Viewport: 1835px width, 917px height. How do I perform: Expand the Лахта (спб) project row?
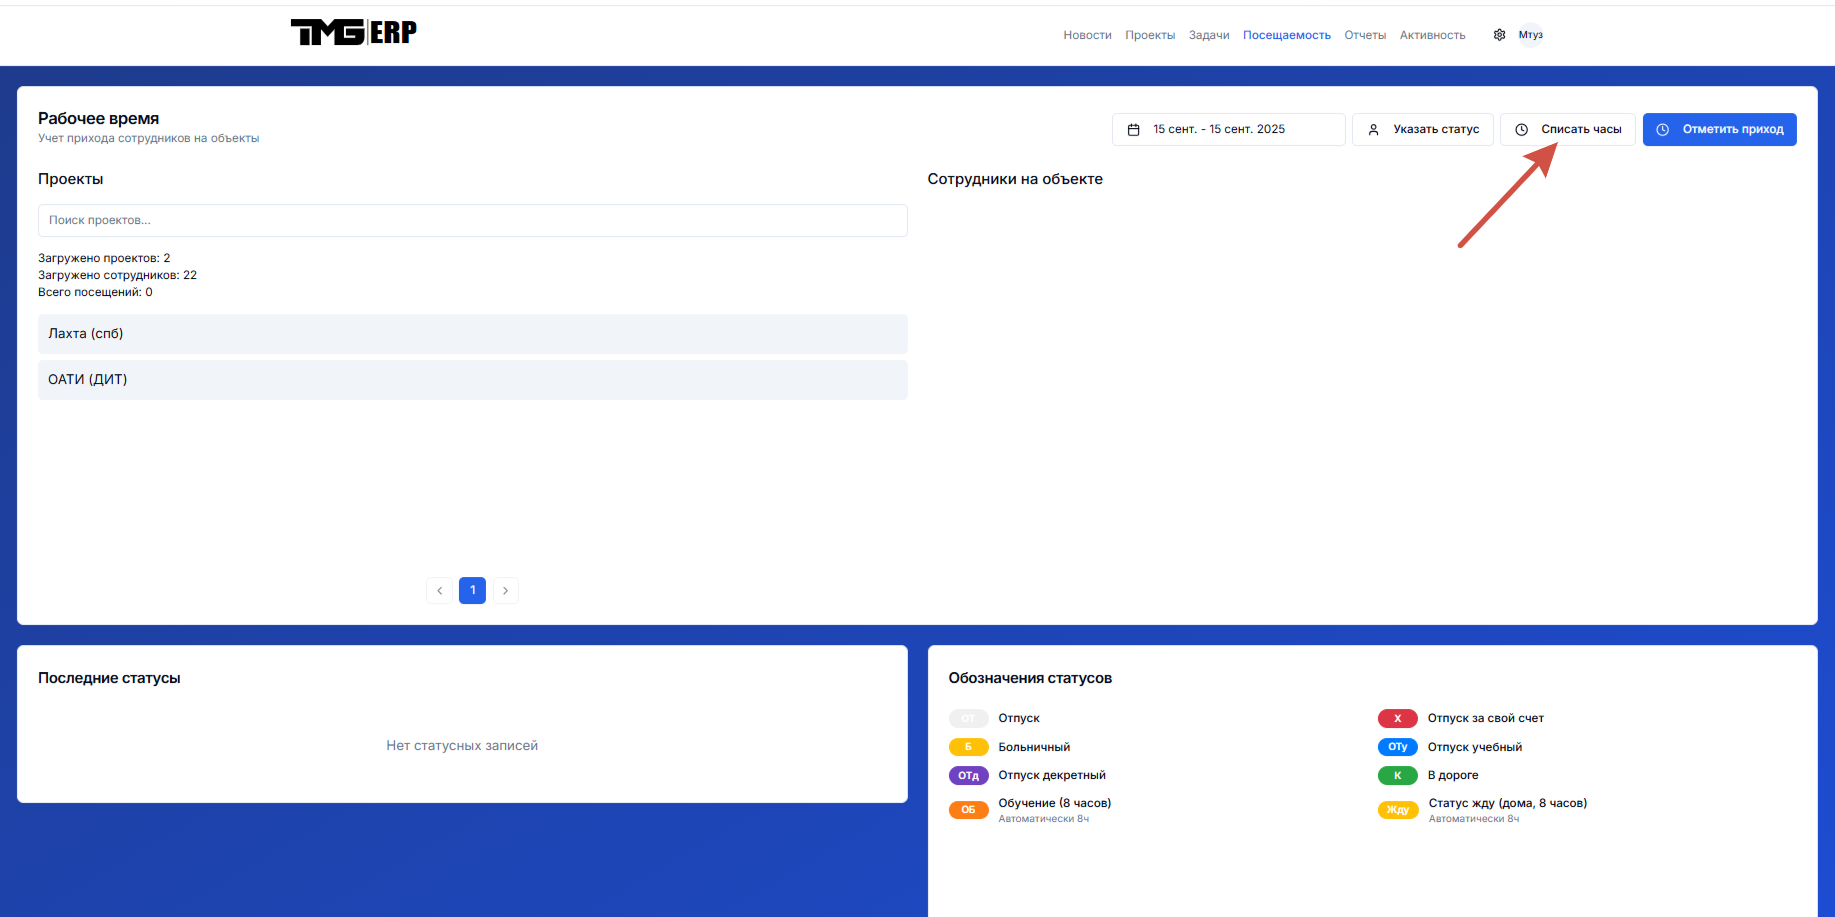click(472, 334)
